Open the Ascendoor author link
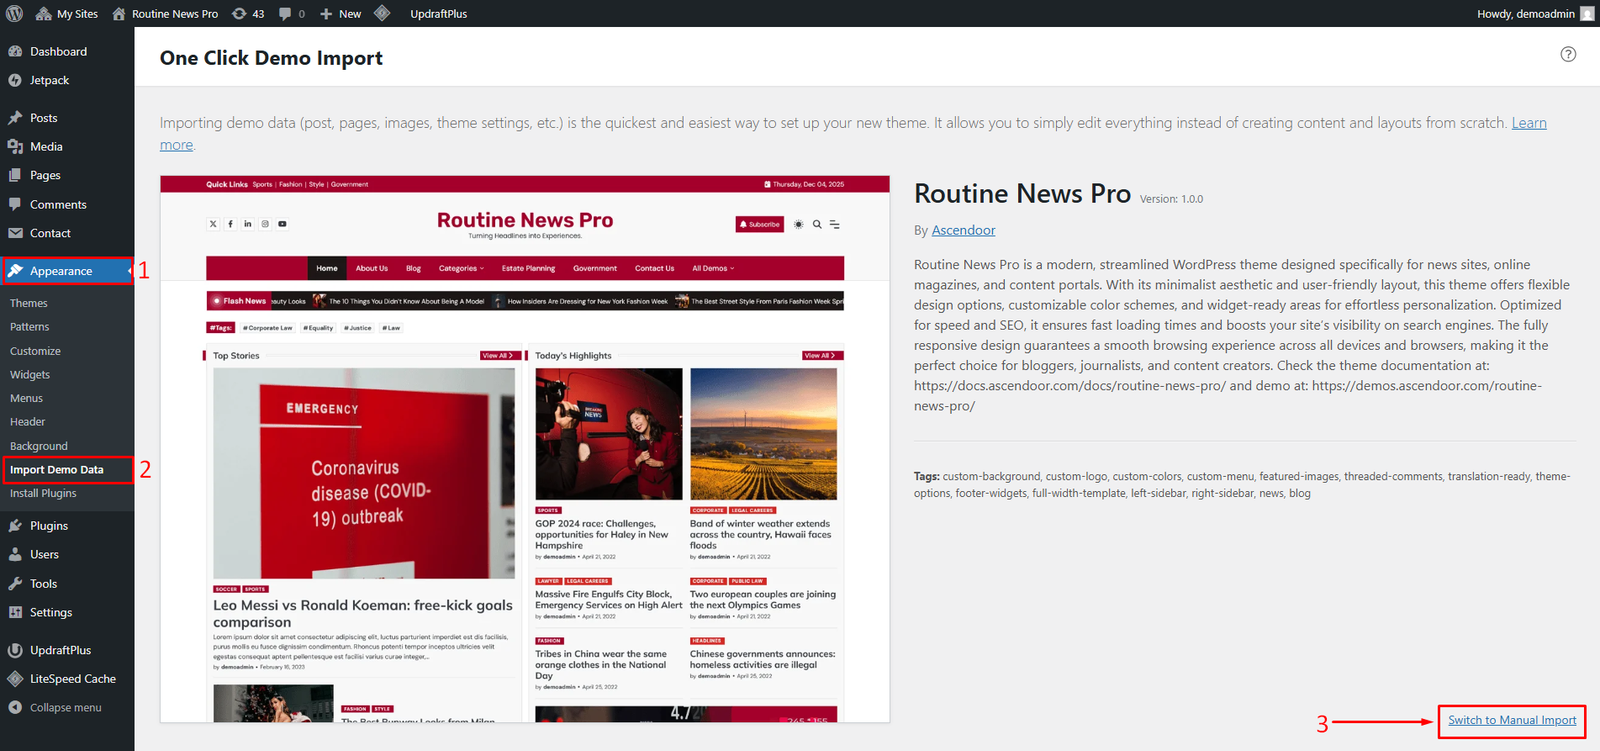 (963, 230)
